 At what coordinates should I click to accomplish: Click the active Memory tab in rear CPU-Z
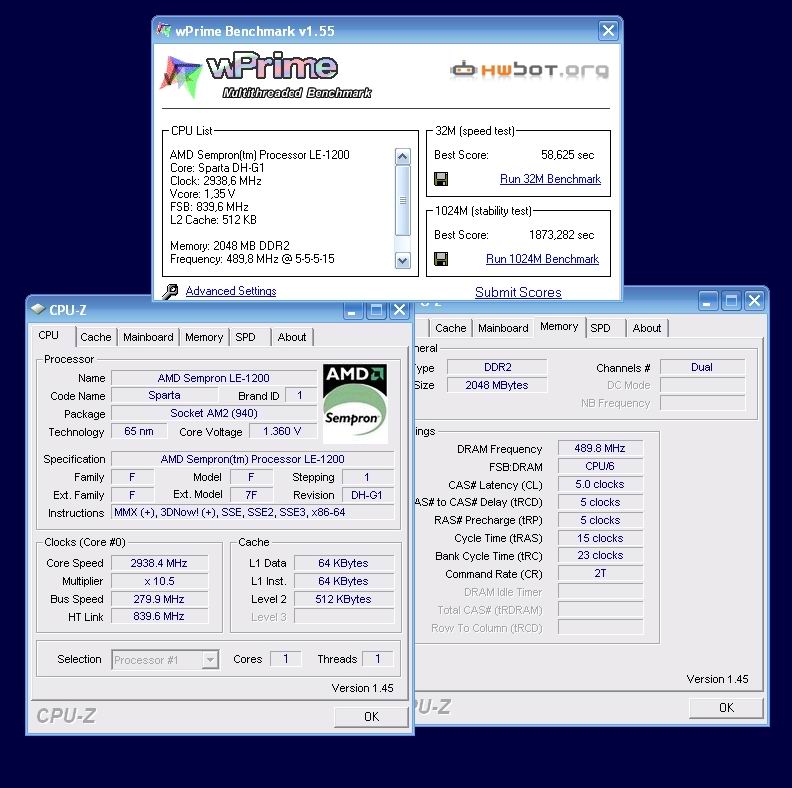tap(559, 326)
